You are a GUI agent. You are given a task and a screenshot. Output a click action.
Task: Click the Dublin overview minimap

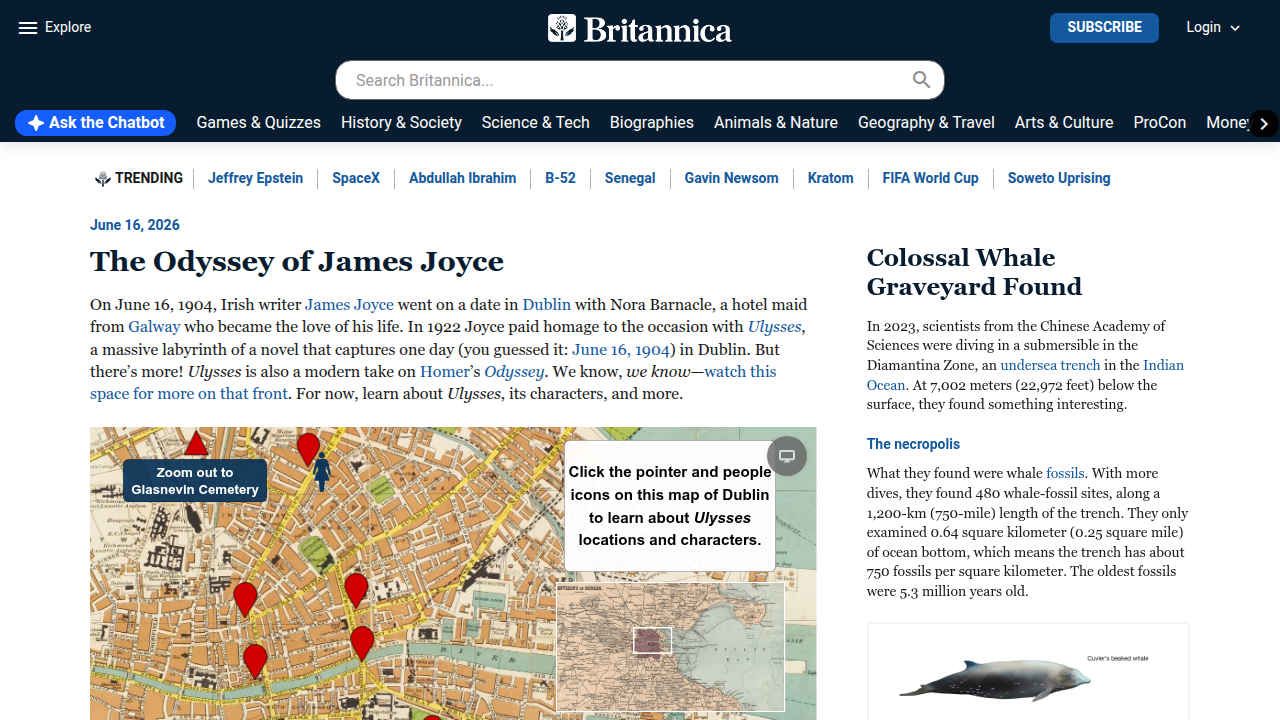[x=670, y=647]
